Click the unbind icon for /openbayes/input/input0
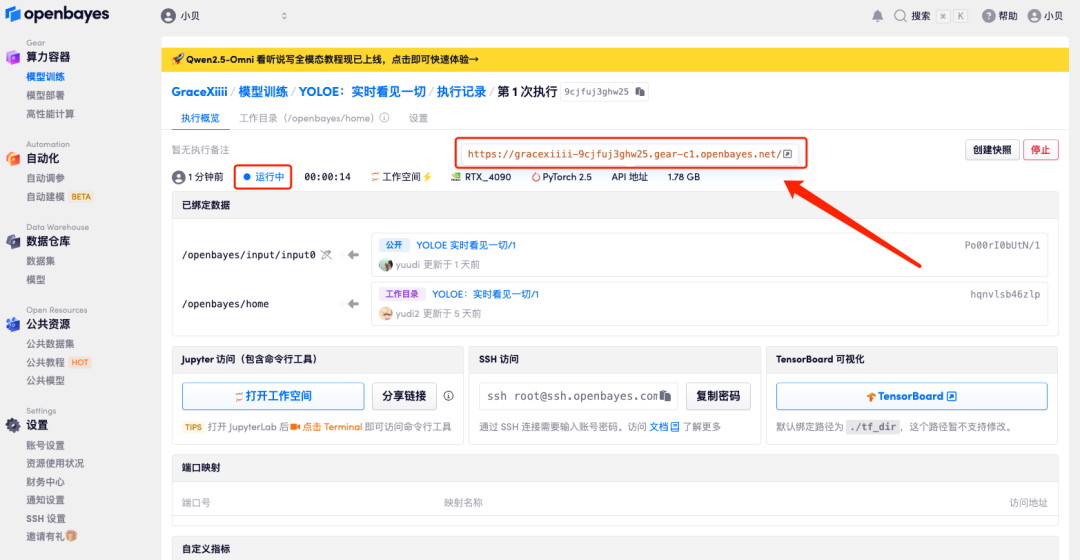The width and height of the screenshot is (1080, 560). click(x=326, y=255)
